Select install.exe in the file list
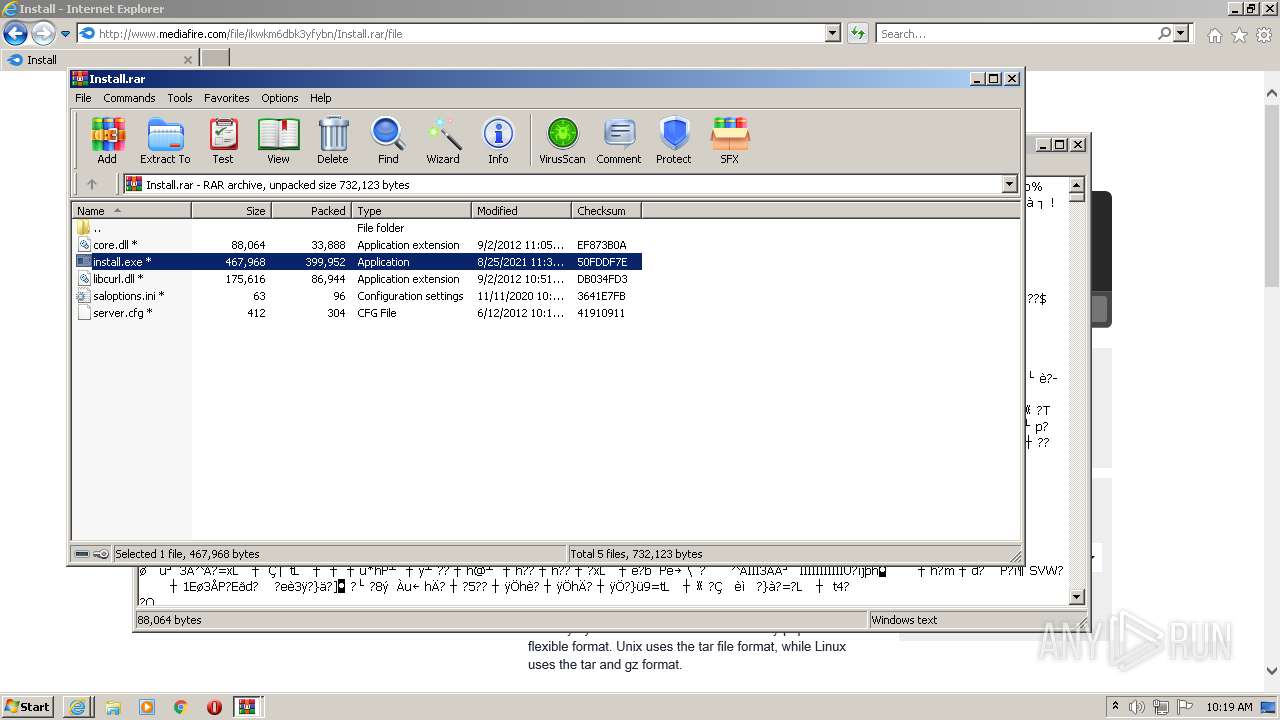The height and width of the screenshot is (720, 1280). point(122,262)
